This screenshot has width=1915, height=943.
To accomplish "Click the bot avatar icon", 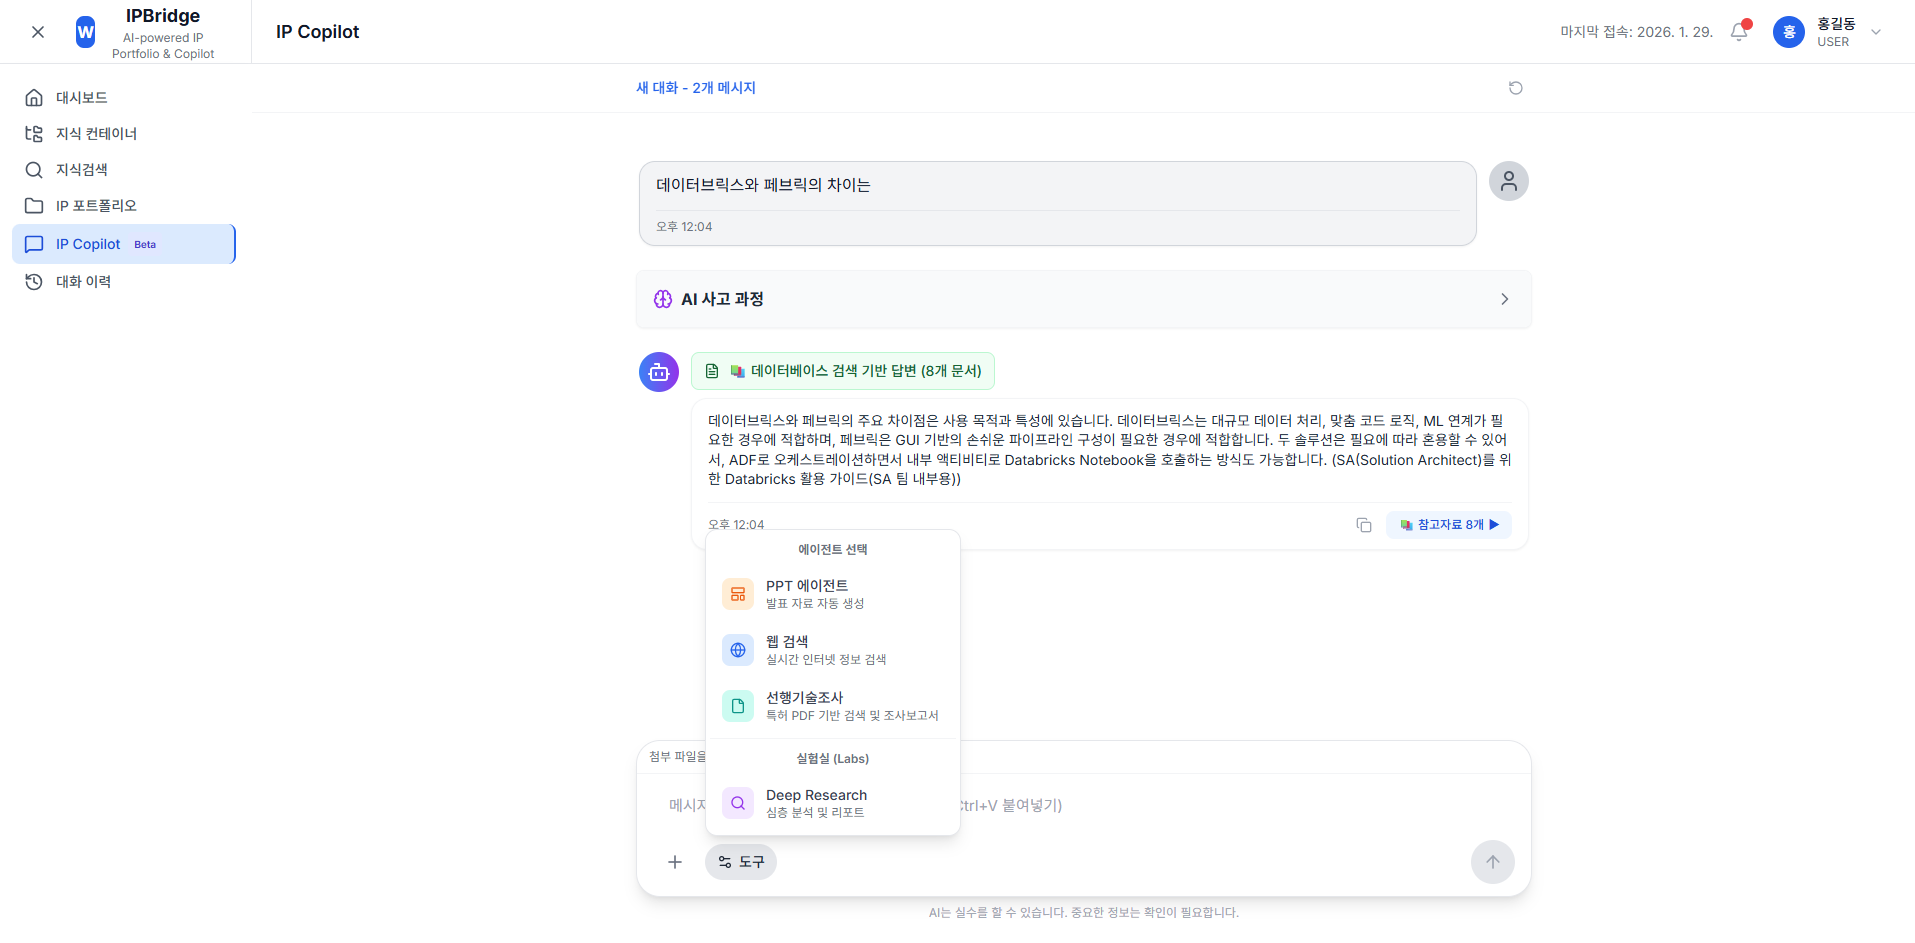I will click(659, 372).
